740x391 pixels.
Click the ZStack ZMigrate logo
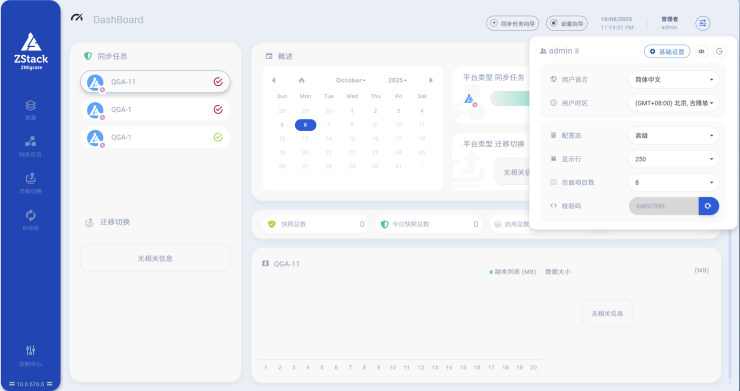click(31, 51)
